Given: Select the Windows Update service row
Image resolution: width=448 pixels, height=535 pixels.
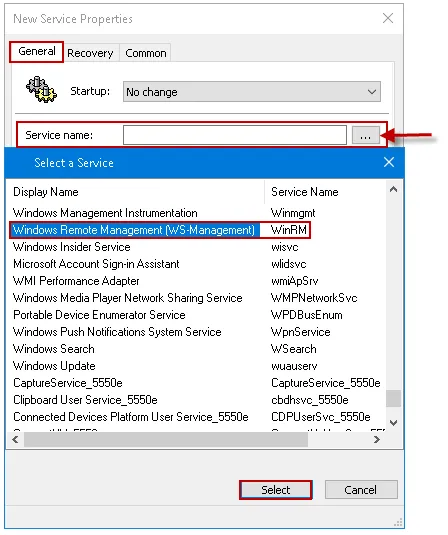Looking at the screenshot, I should pyautogui.click(x=196, y=366).
